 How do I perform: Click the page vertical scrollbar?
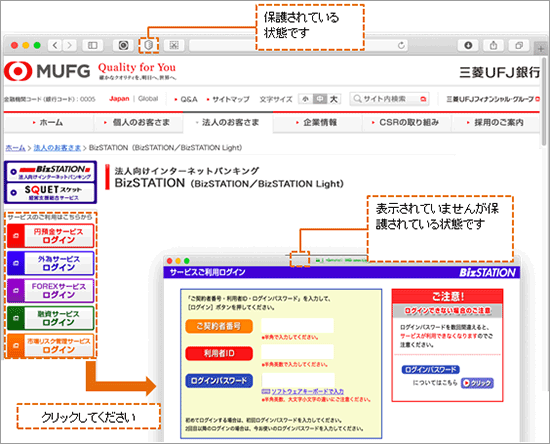pyautogui.click(x=544, y=102)
